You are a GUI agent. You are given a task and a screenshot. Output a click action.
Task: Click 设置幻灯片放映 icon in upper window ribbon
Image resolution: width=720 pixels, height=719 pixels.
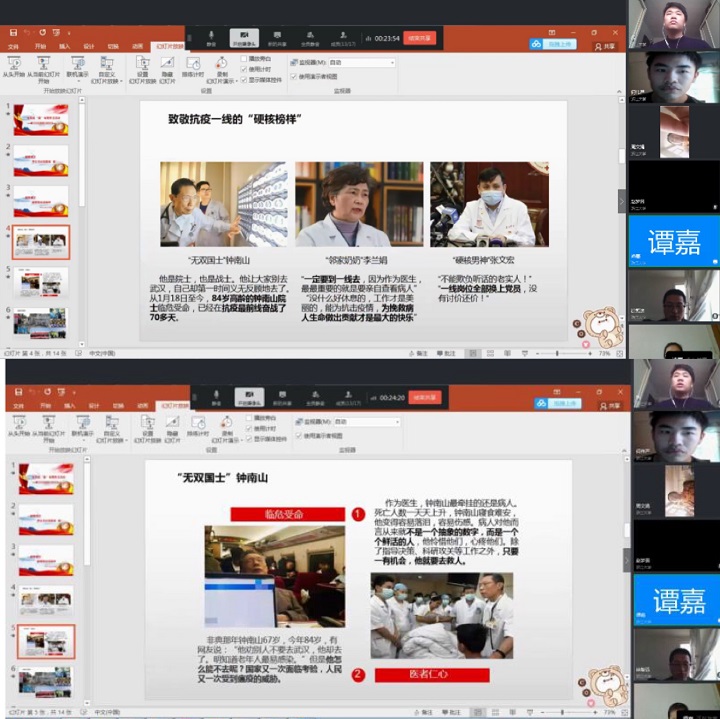[142, 65]
